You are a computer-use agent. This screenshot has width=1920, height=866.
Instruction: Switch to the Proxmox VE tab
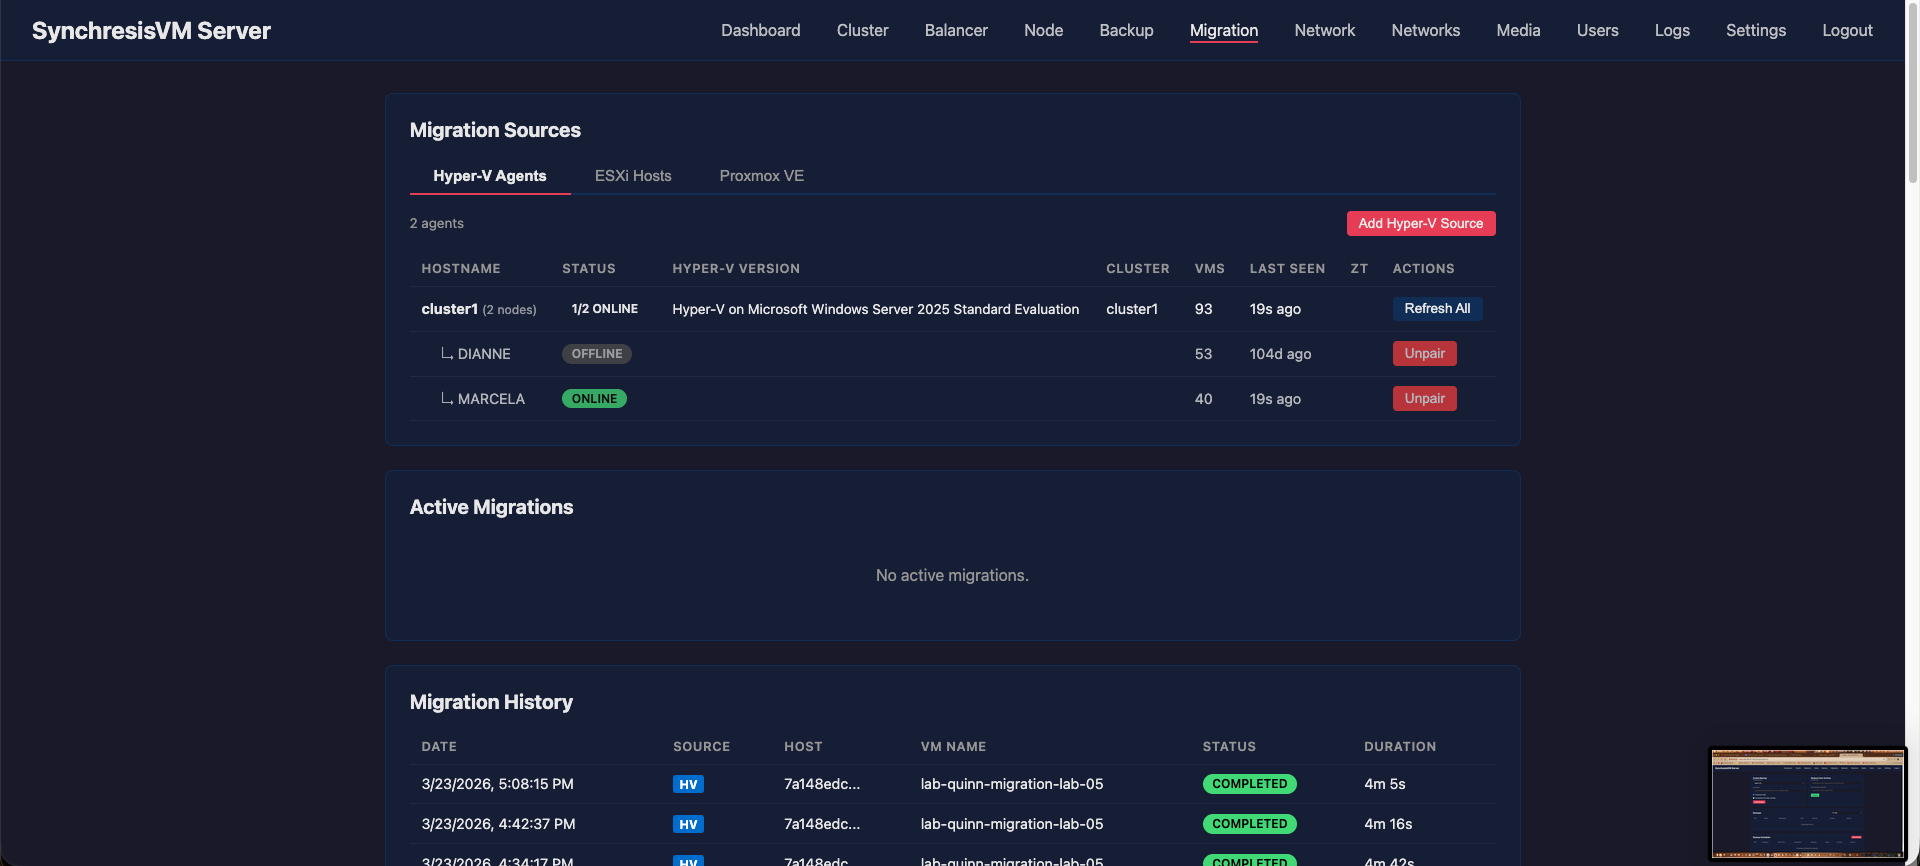(762, 176)
